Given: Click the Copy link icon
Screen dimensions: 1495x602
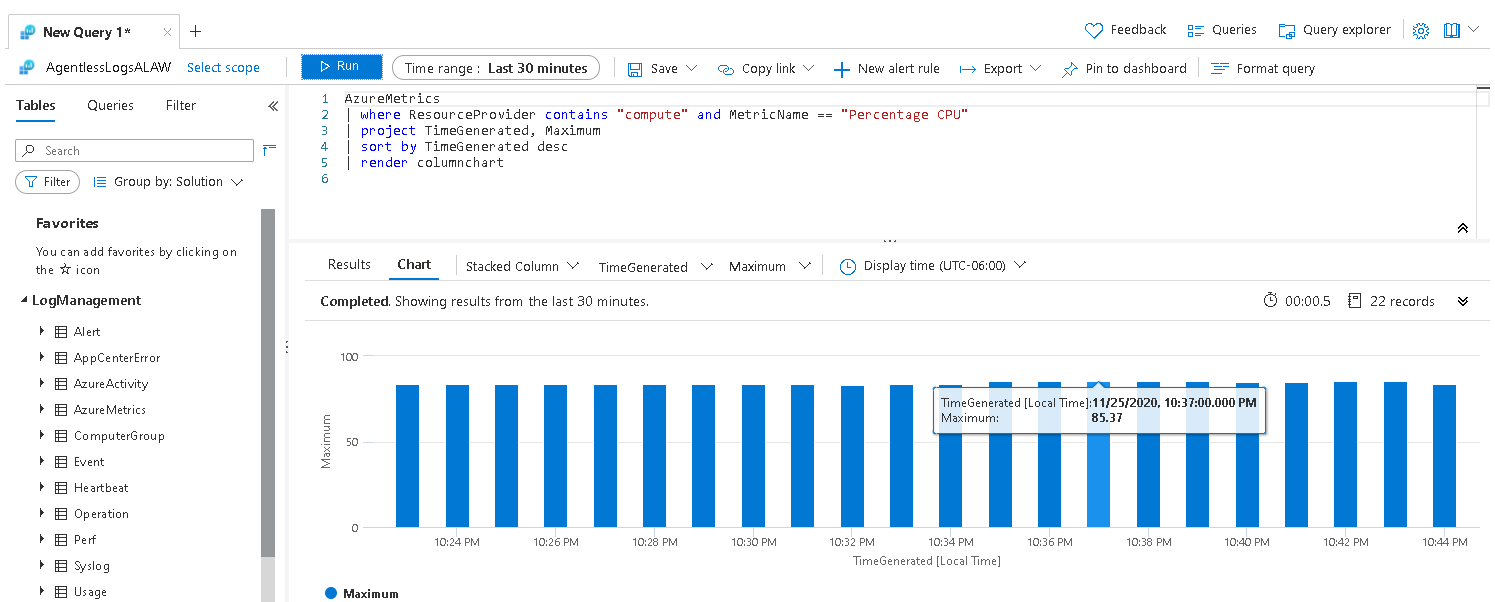Looking at the screenshot, I should [x=724, y=68].
